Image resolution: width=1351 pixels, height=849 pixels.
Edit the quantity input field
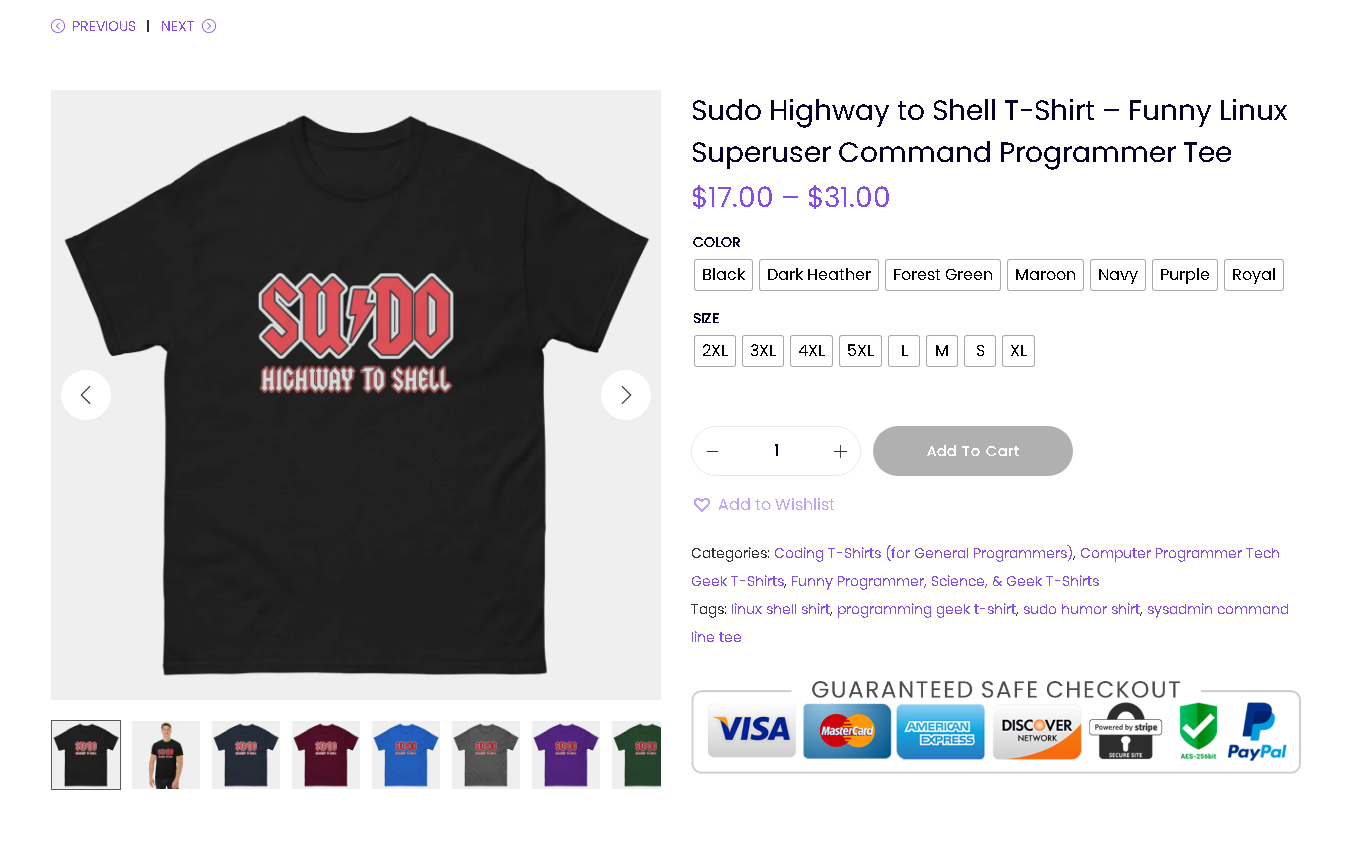pos(776,451)
